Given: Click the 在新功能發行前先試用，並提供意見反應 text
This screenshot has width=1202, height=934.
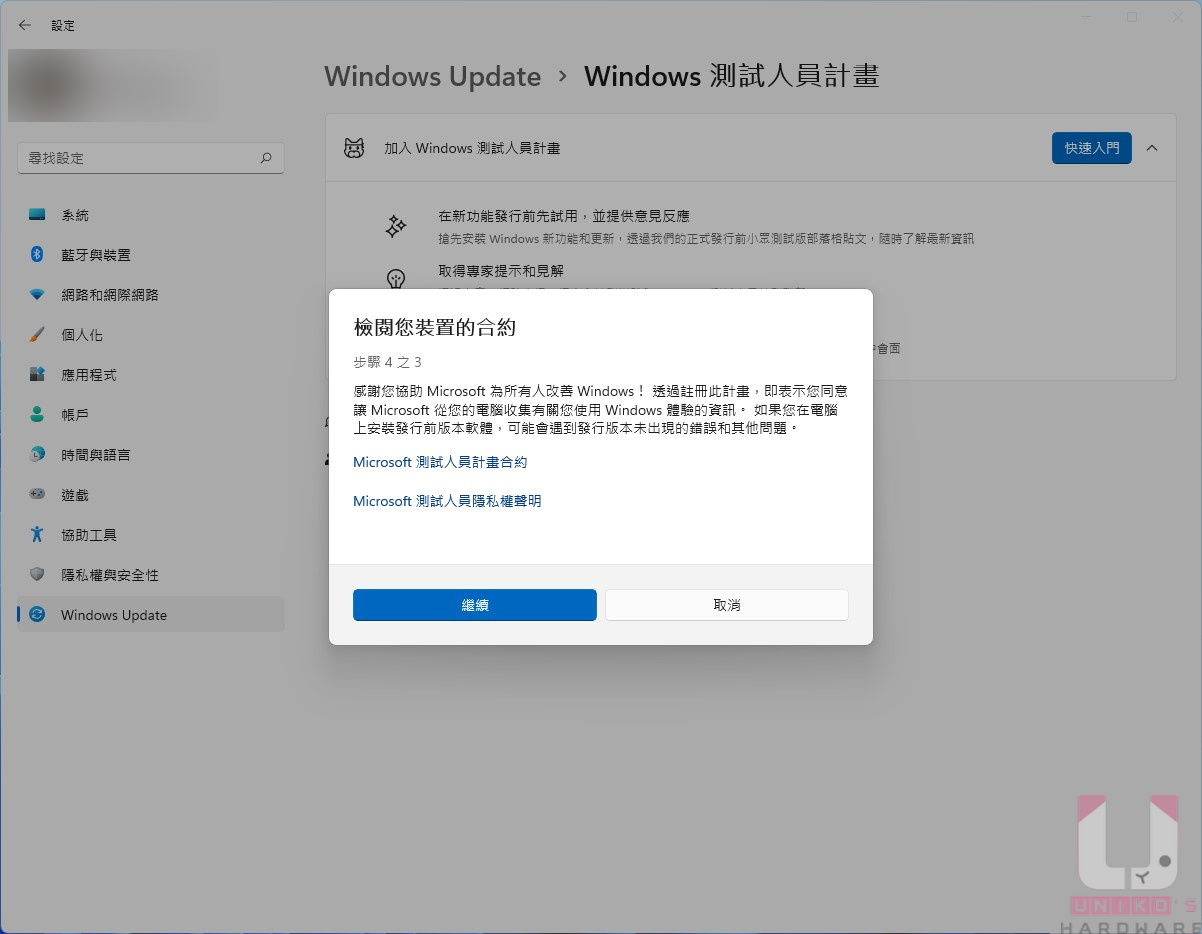Looking at the screenshot, I should coord(564,216).
